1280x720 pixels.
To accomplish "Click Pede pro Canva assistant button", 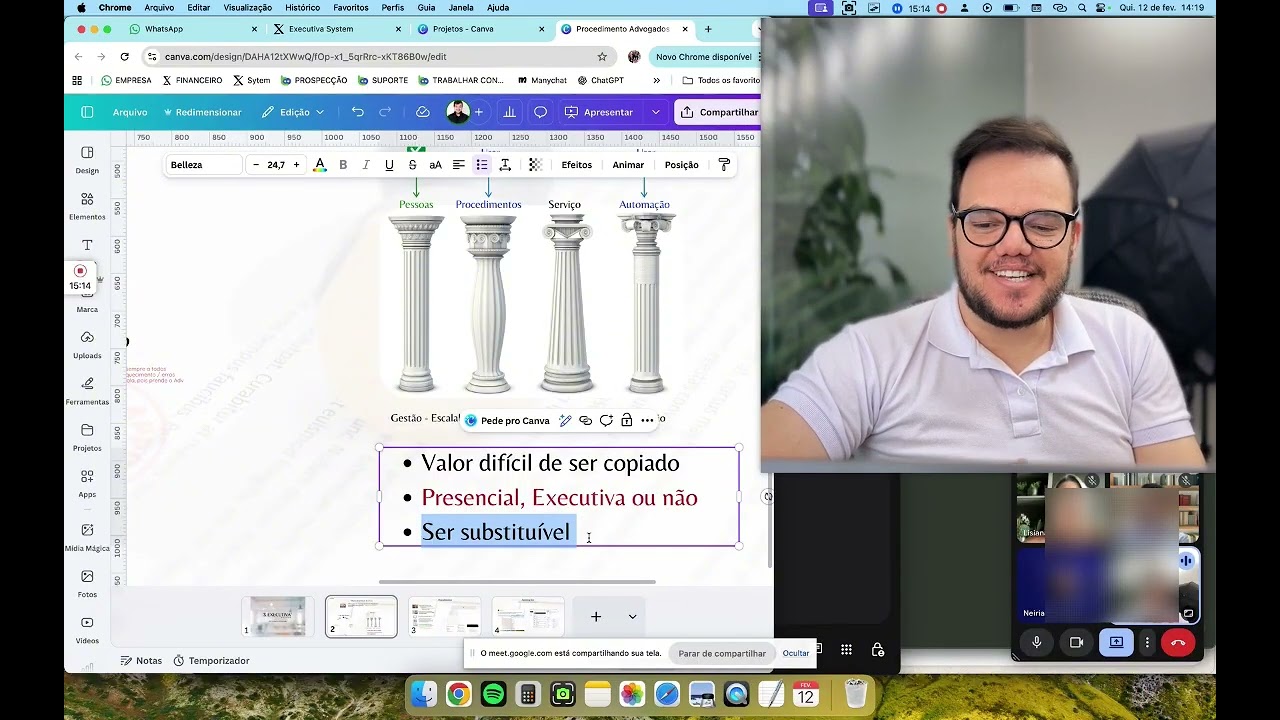I will (507, 421).
